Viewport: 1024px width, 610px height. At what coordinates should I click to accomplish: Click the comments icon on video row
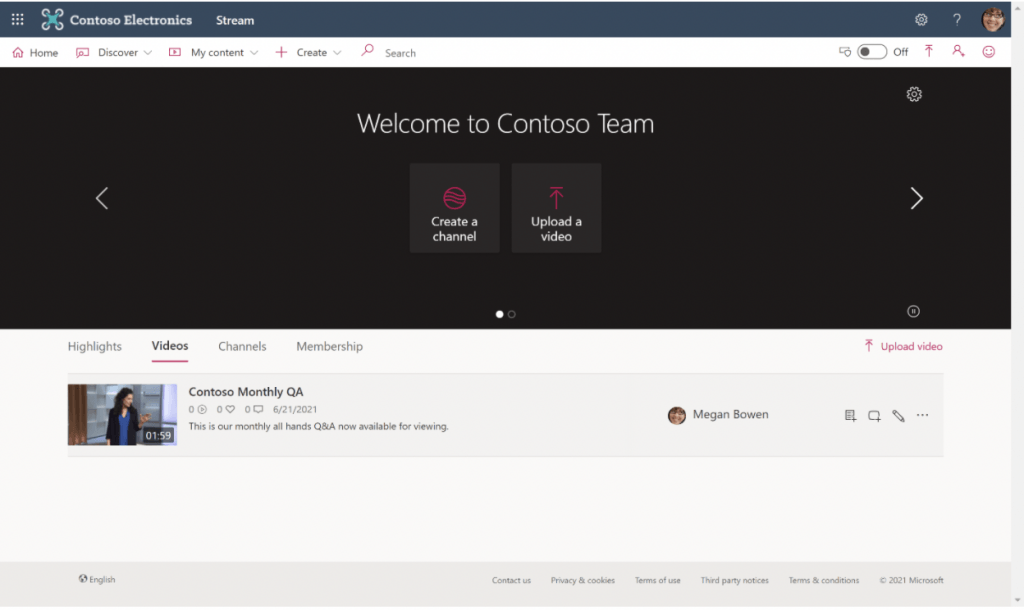point(259,409)
